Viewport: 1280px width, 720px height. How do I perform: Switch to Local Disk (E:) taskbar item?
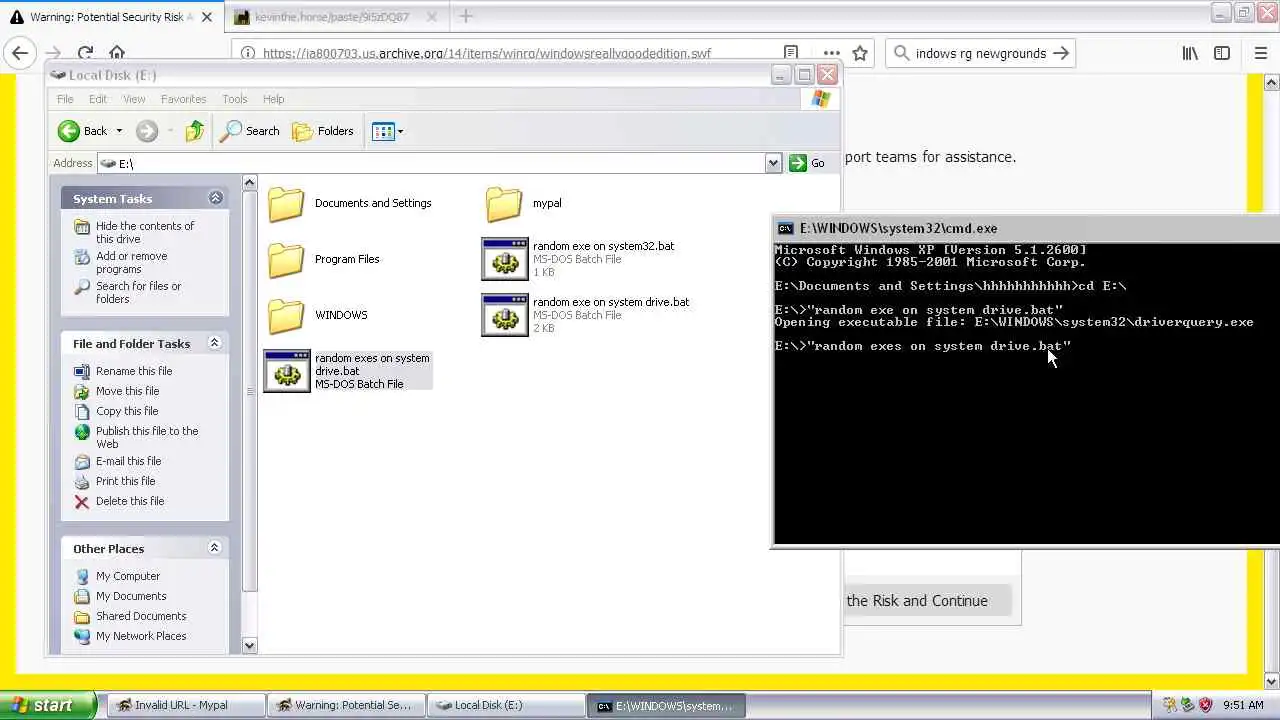[x=506, y=705]
